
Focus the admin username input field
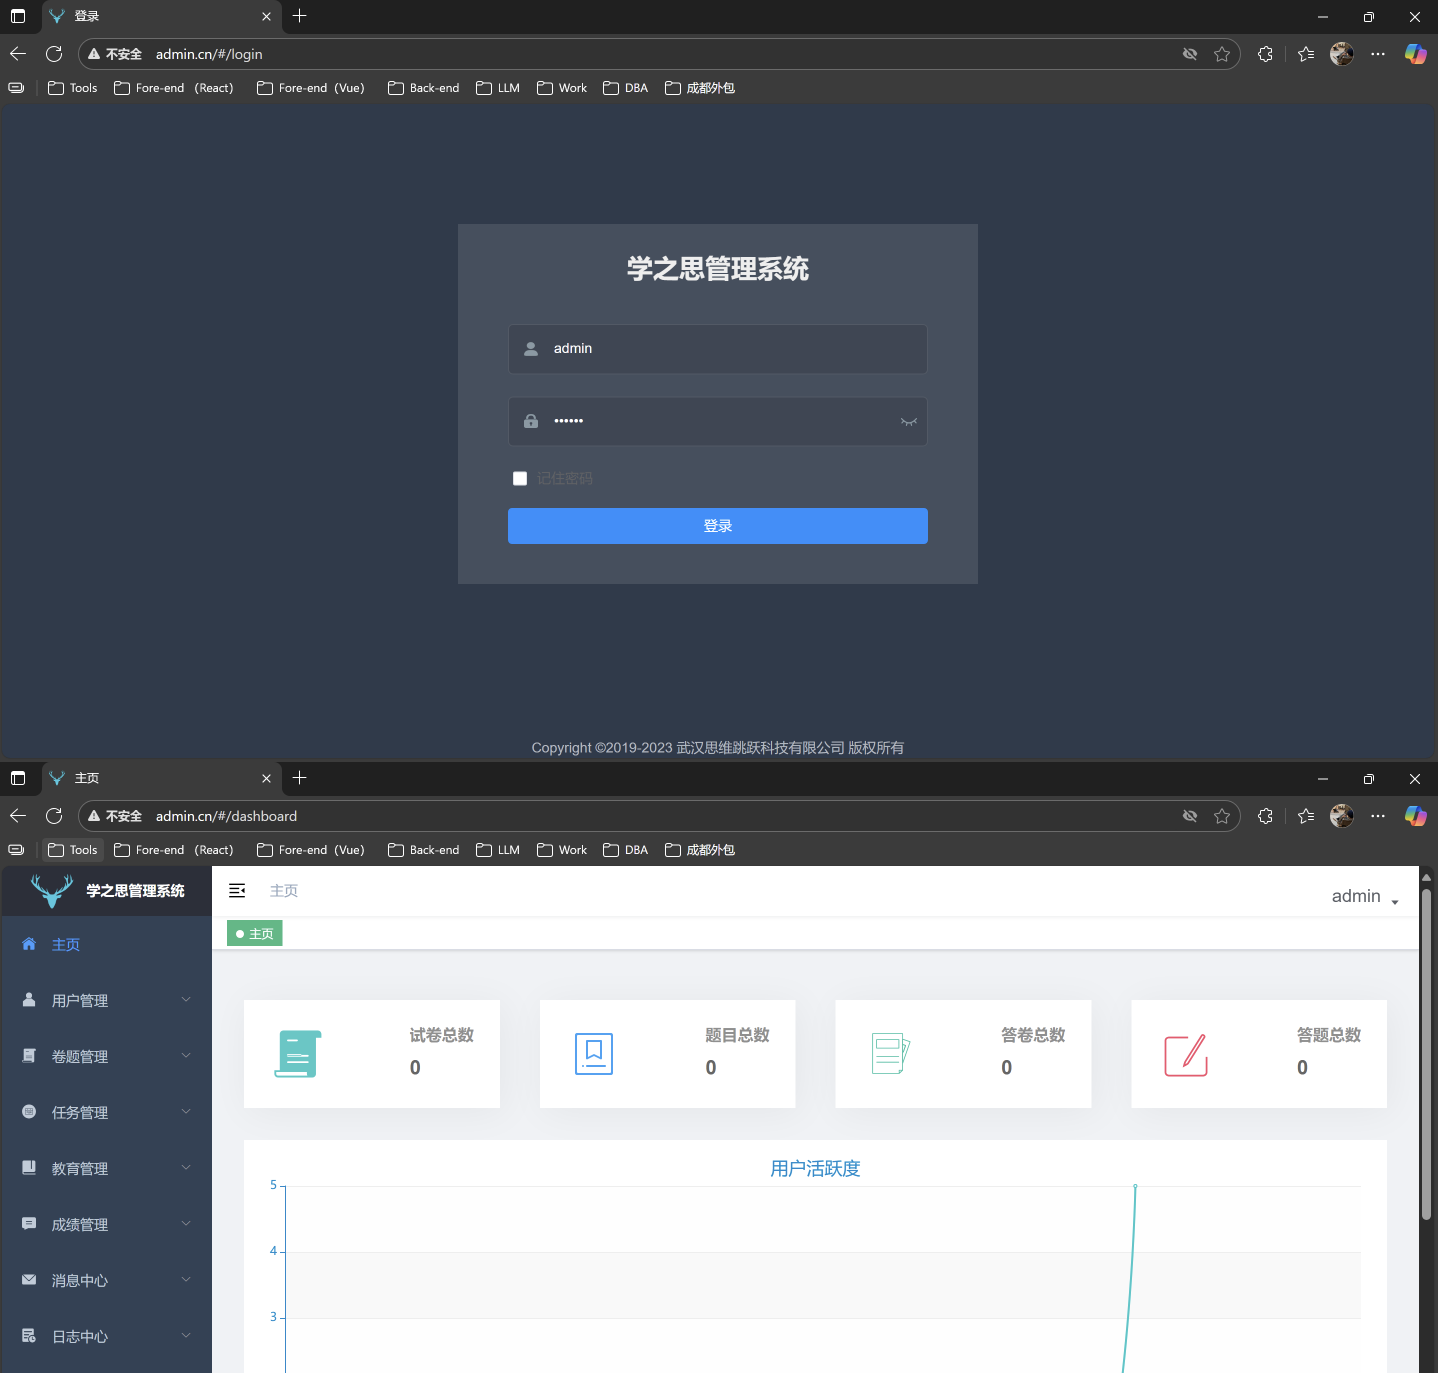pyautogui.click(x=718, y=349)
